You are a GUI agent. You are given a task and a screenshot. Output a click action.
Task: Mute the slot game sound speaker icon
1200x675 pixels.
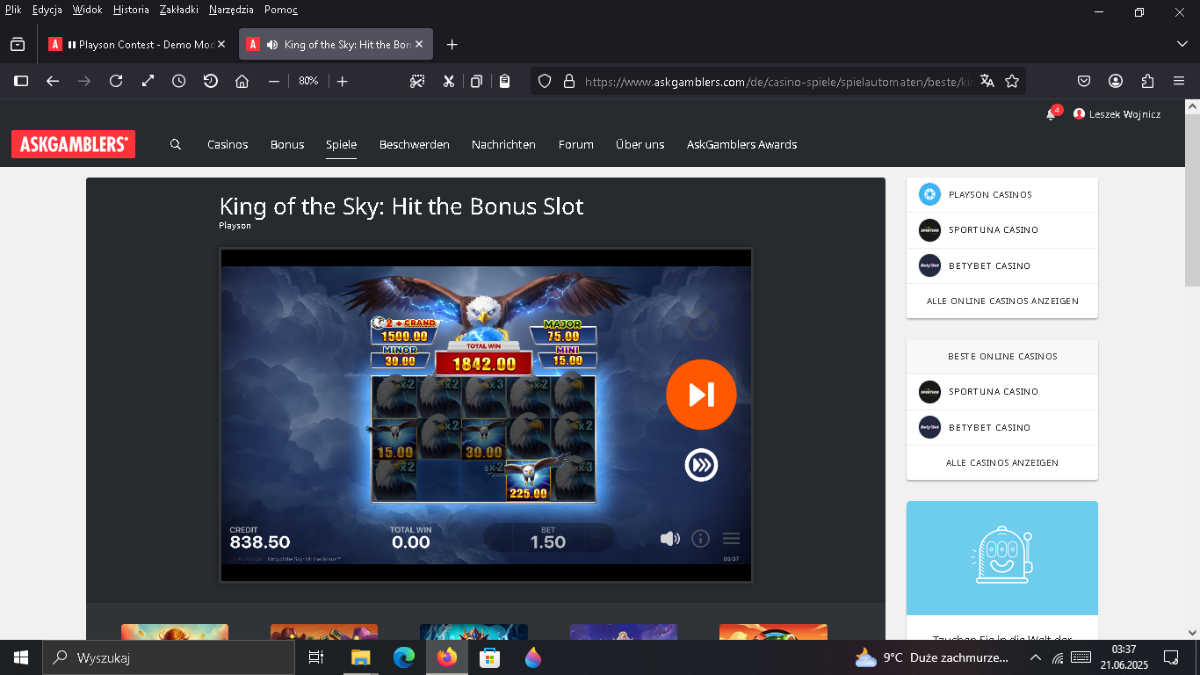669,539
